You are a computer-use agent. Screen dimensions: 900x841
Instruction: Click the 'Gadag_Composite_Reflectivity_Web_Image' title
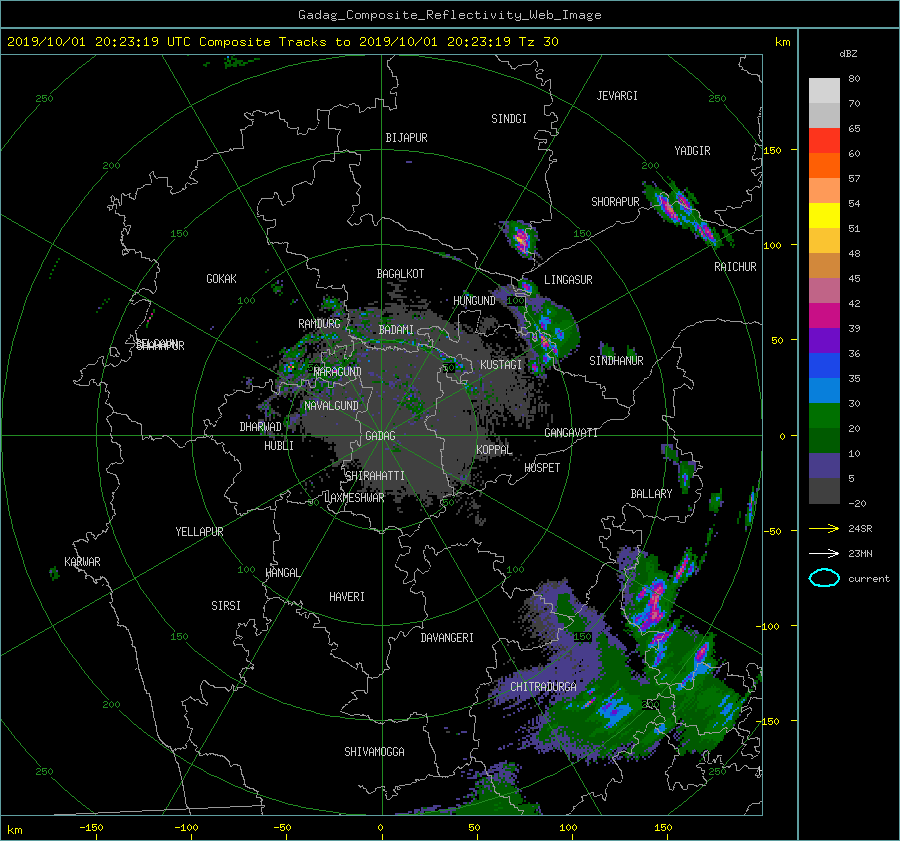[x=449, y=15]
